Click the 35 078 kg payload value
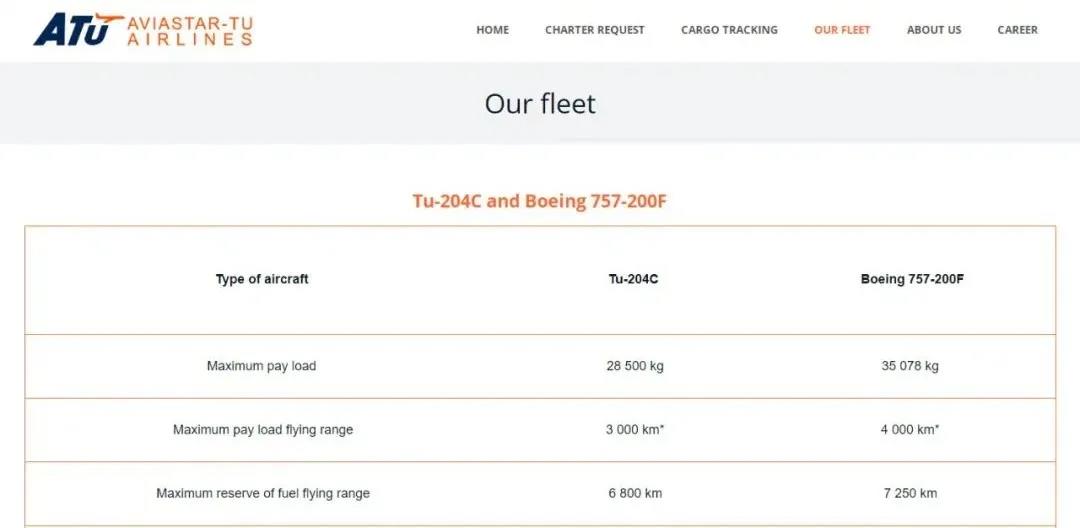The width and height of the screenshot is (1080, 528). [910, 366]
